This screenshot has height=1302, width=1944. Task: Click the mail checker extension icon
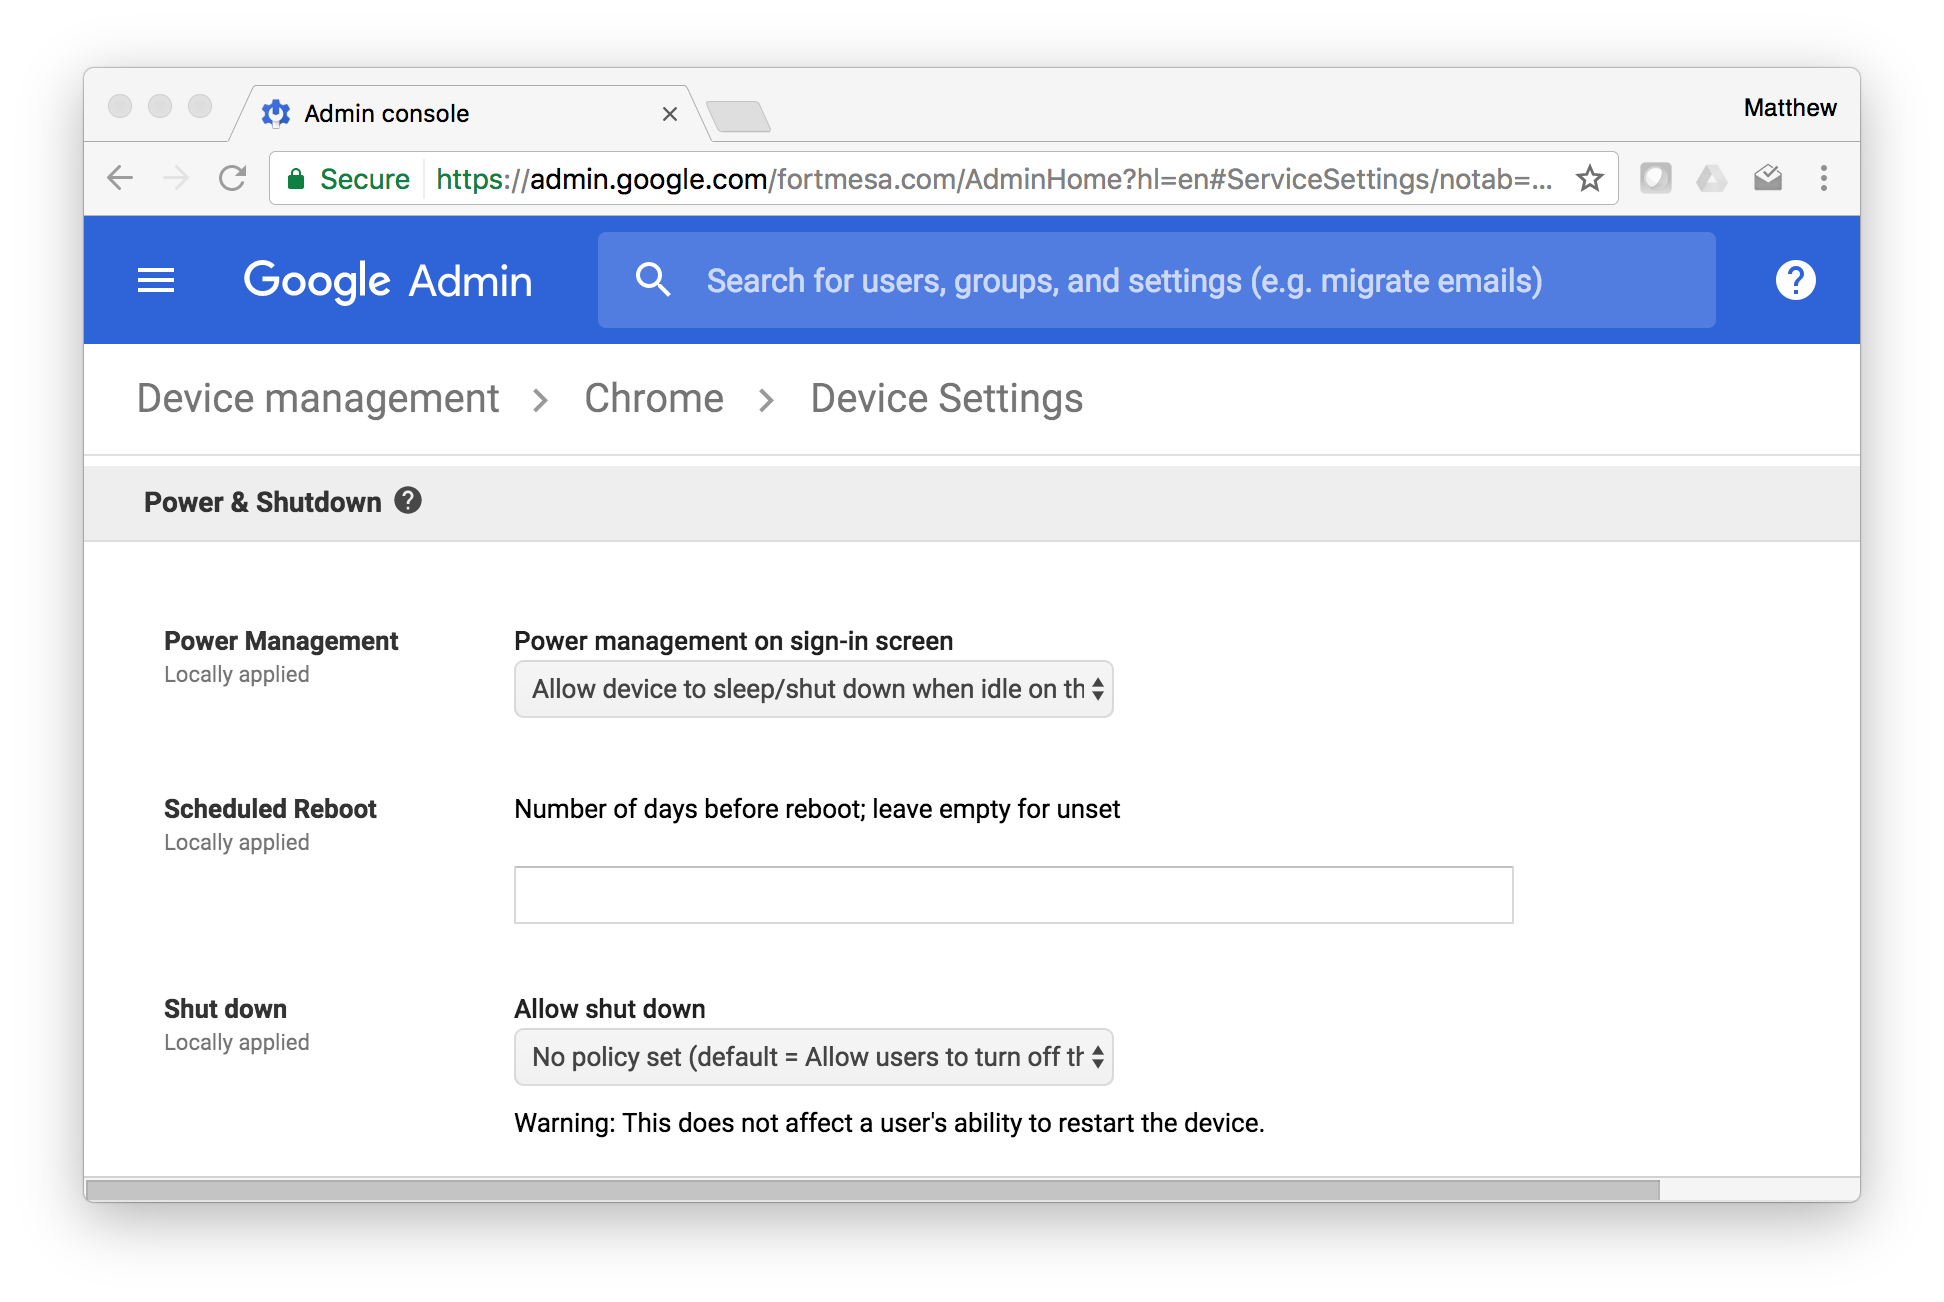[1768, 178]
